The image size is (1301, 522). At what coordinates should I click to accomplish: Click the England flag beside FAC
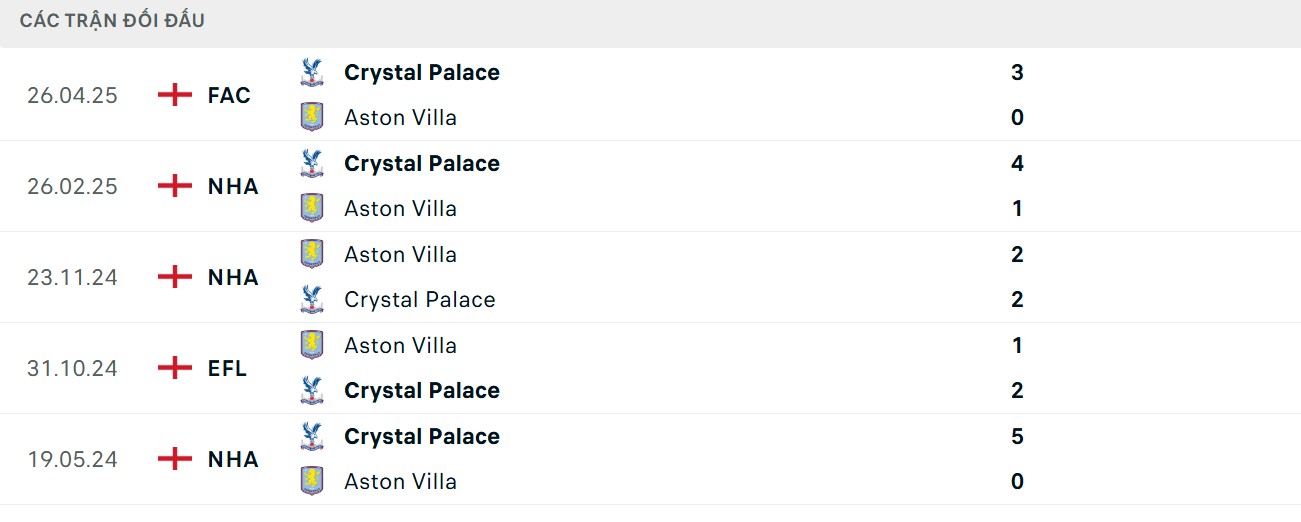click(x=175, y=95)
